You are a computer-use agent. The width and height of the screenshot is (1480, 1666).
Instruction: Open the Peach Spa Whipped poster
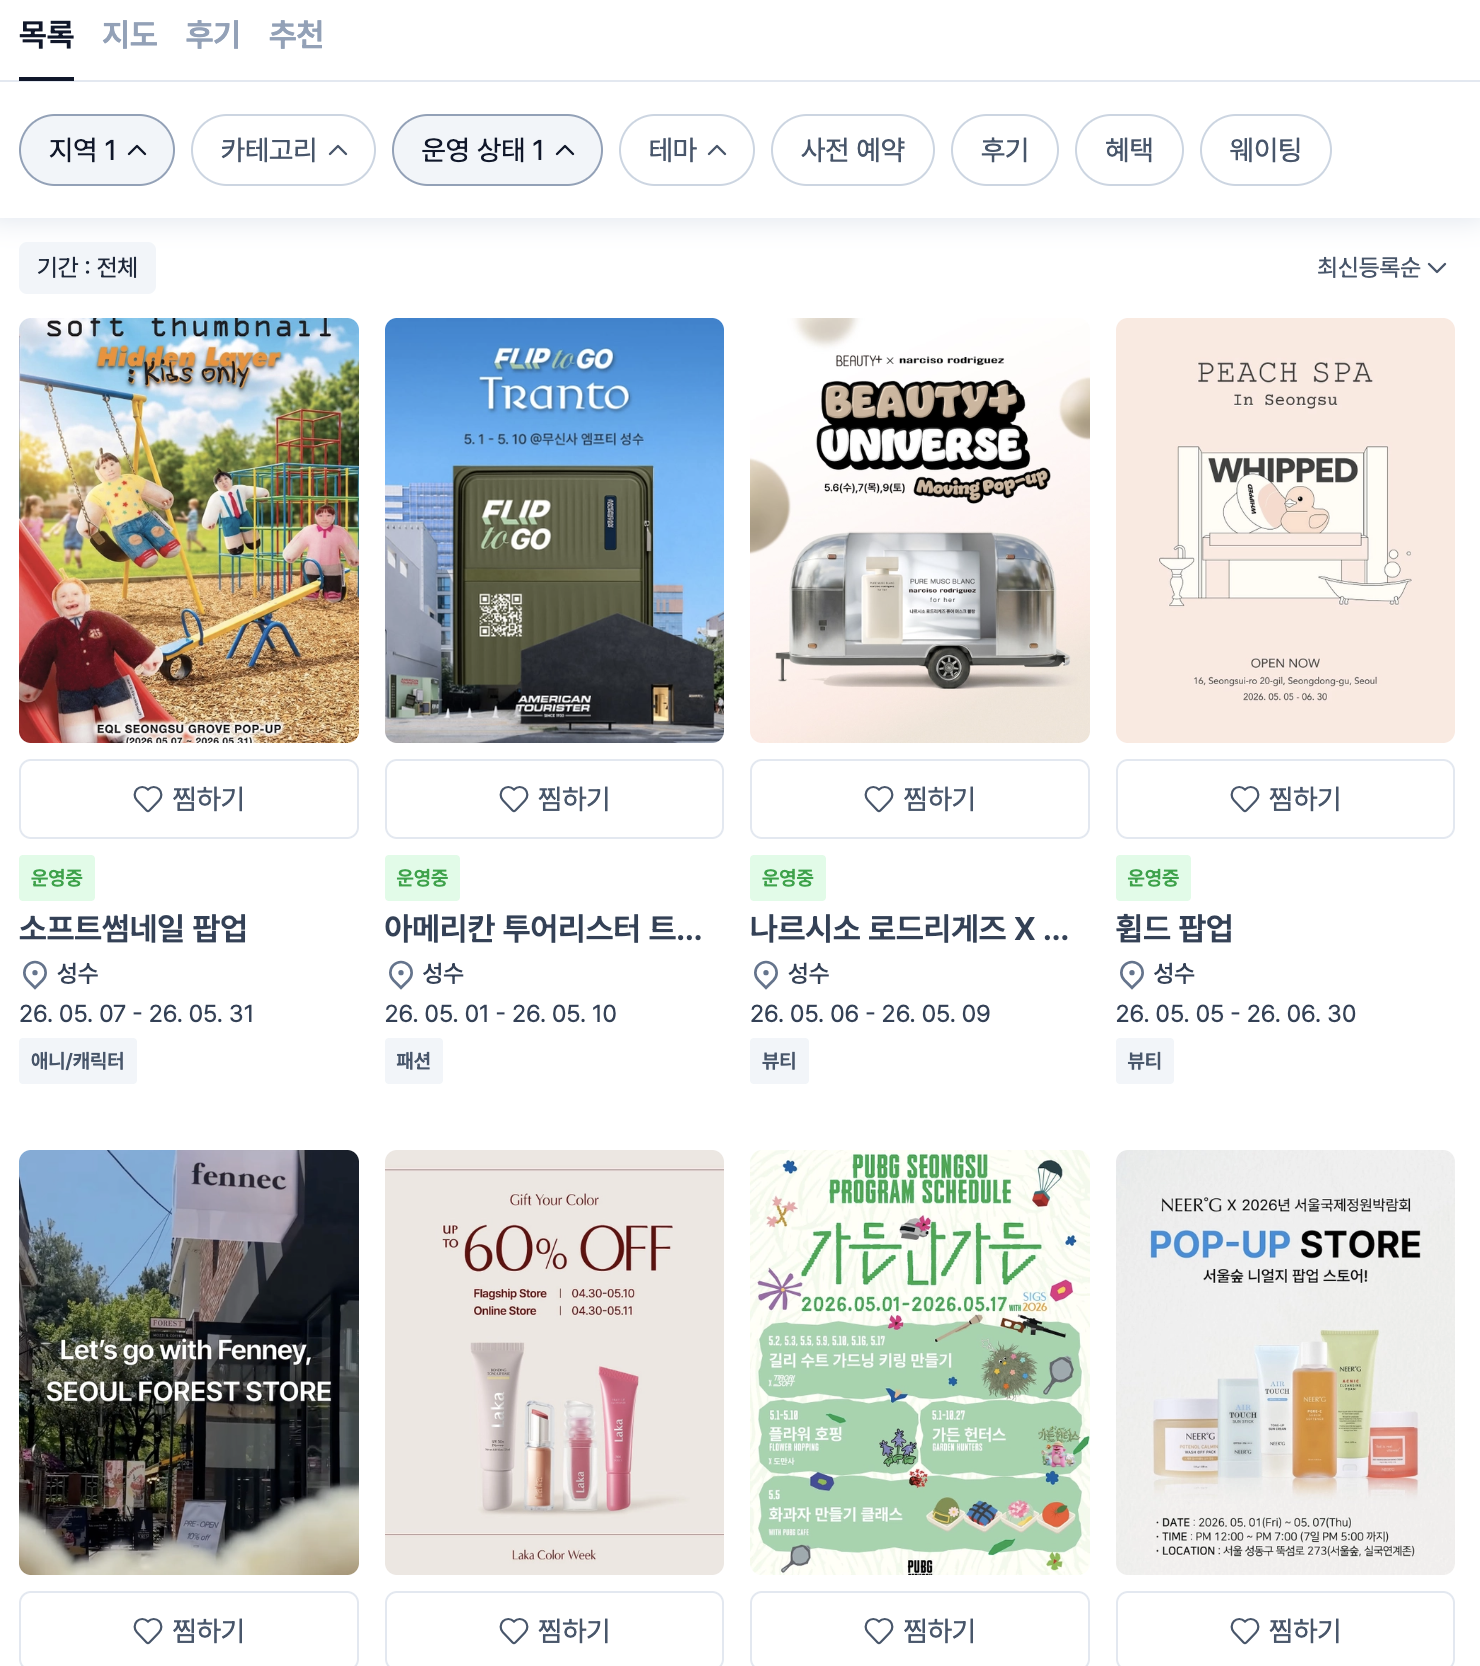1285,530
